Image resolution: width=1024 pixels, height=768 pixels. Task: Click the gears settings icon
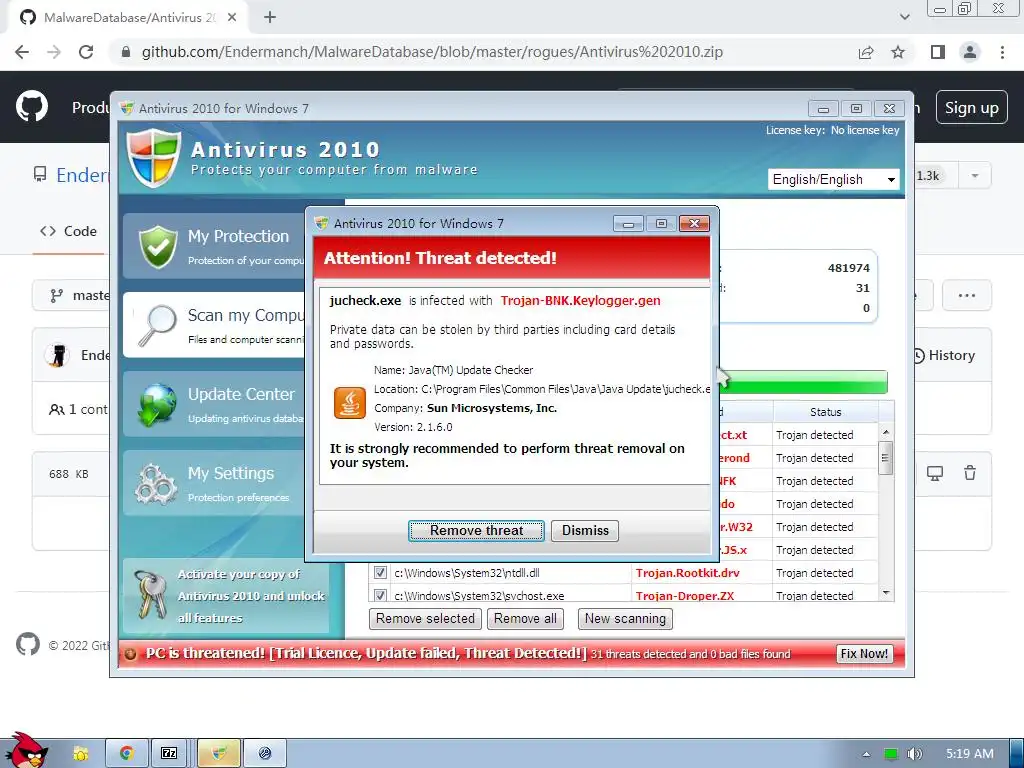[156, 485]
